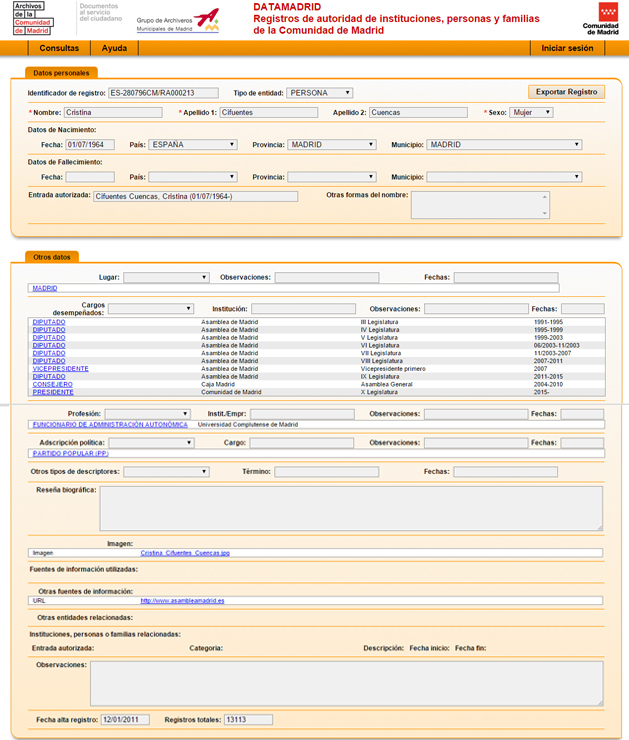The image size is (629, 740).
Task: Click the 'Caja Madrid' institution text
Action: pos(218,384)
